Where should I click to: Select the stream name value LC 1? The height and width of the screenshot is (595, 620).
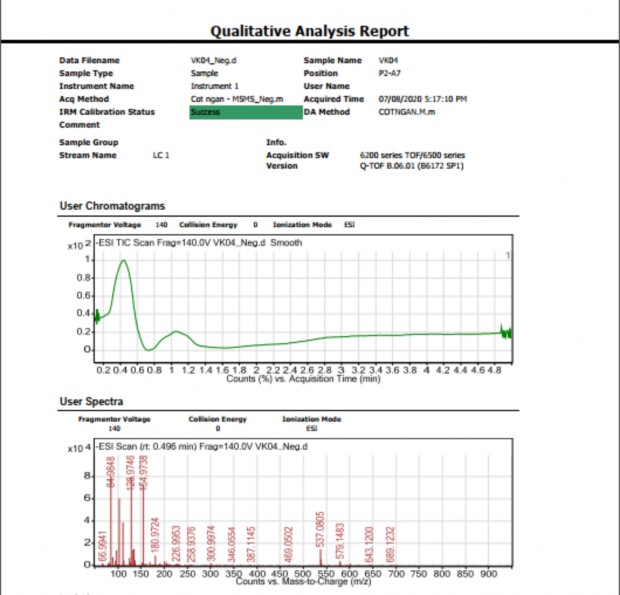click(161, 155)
